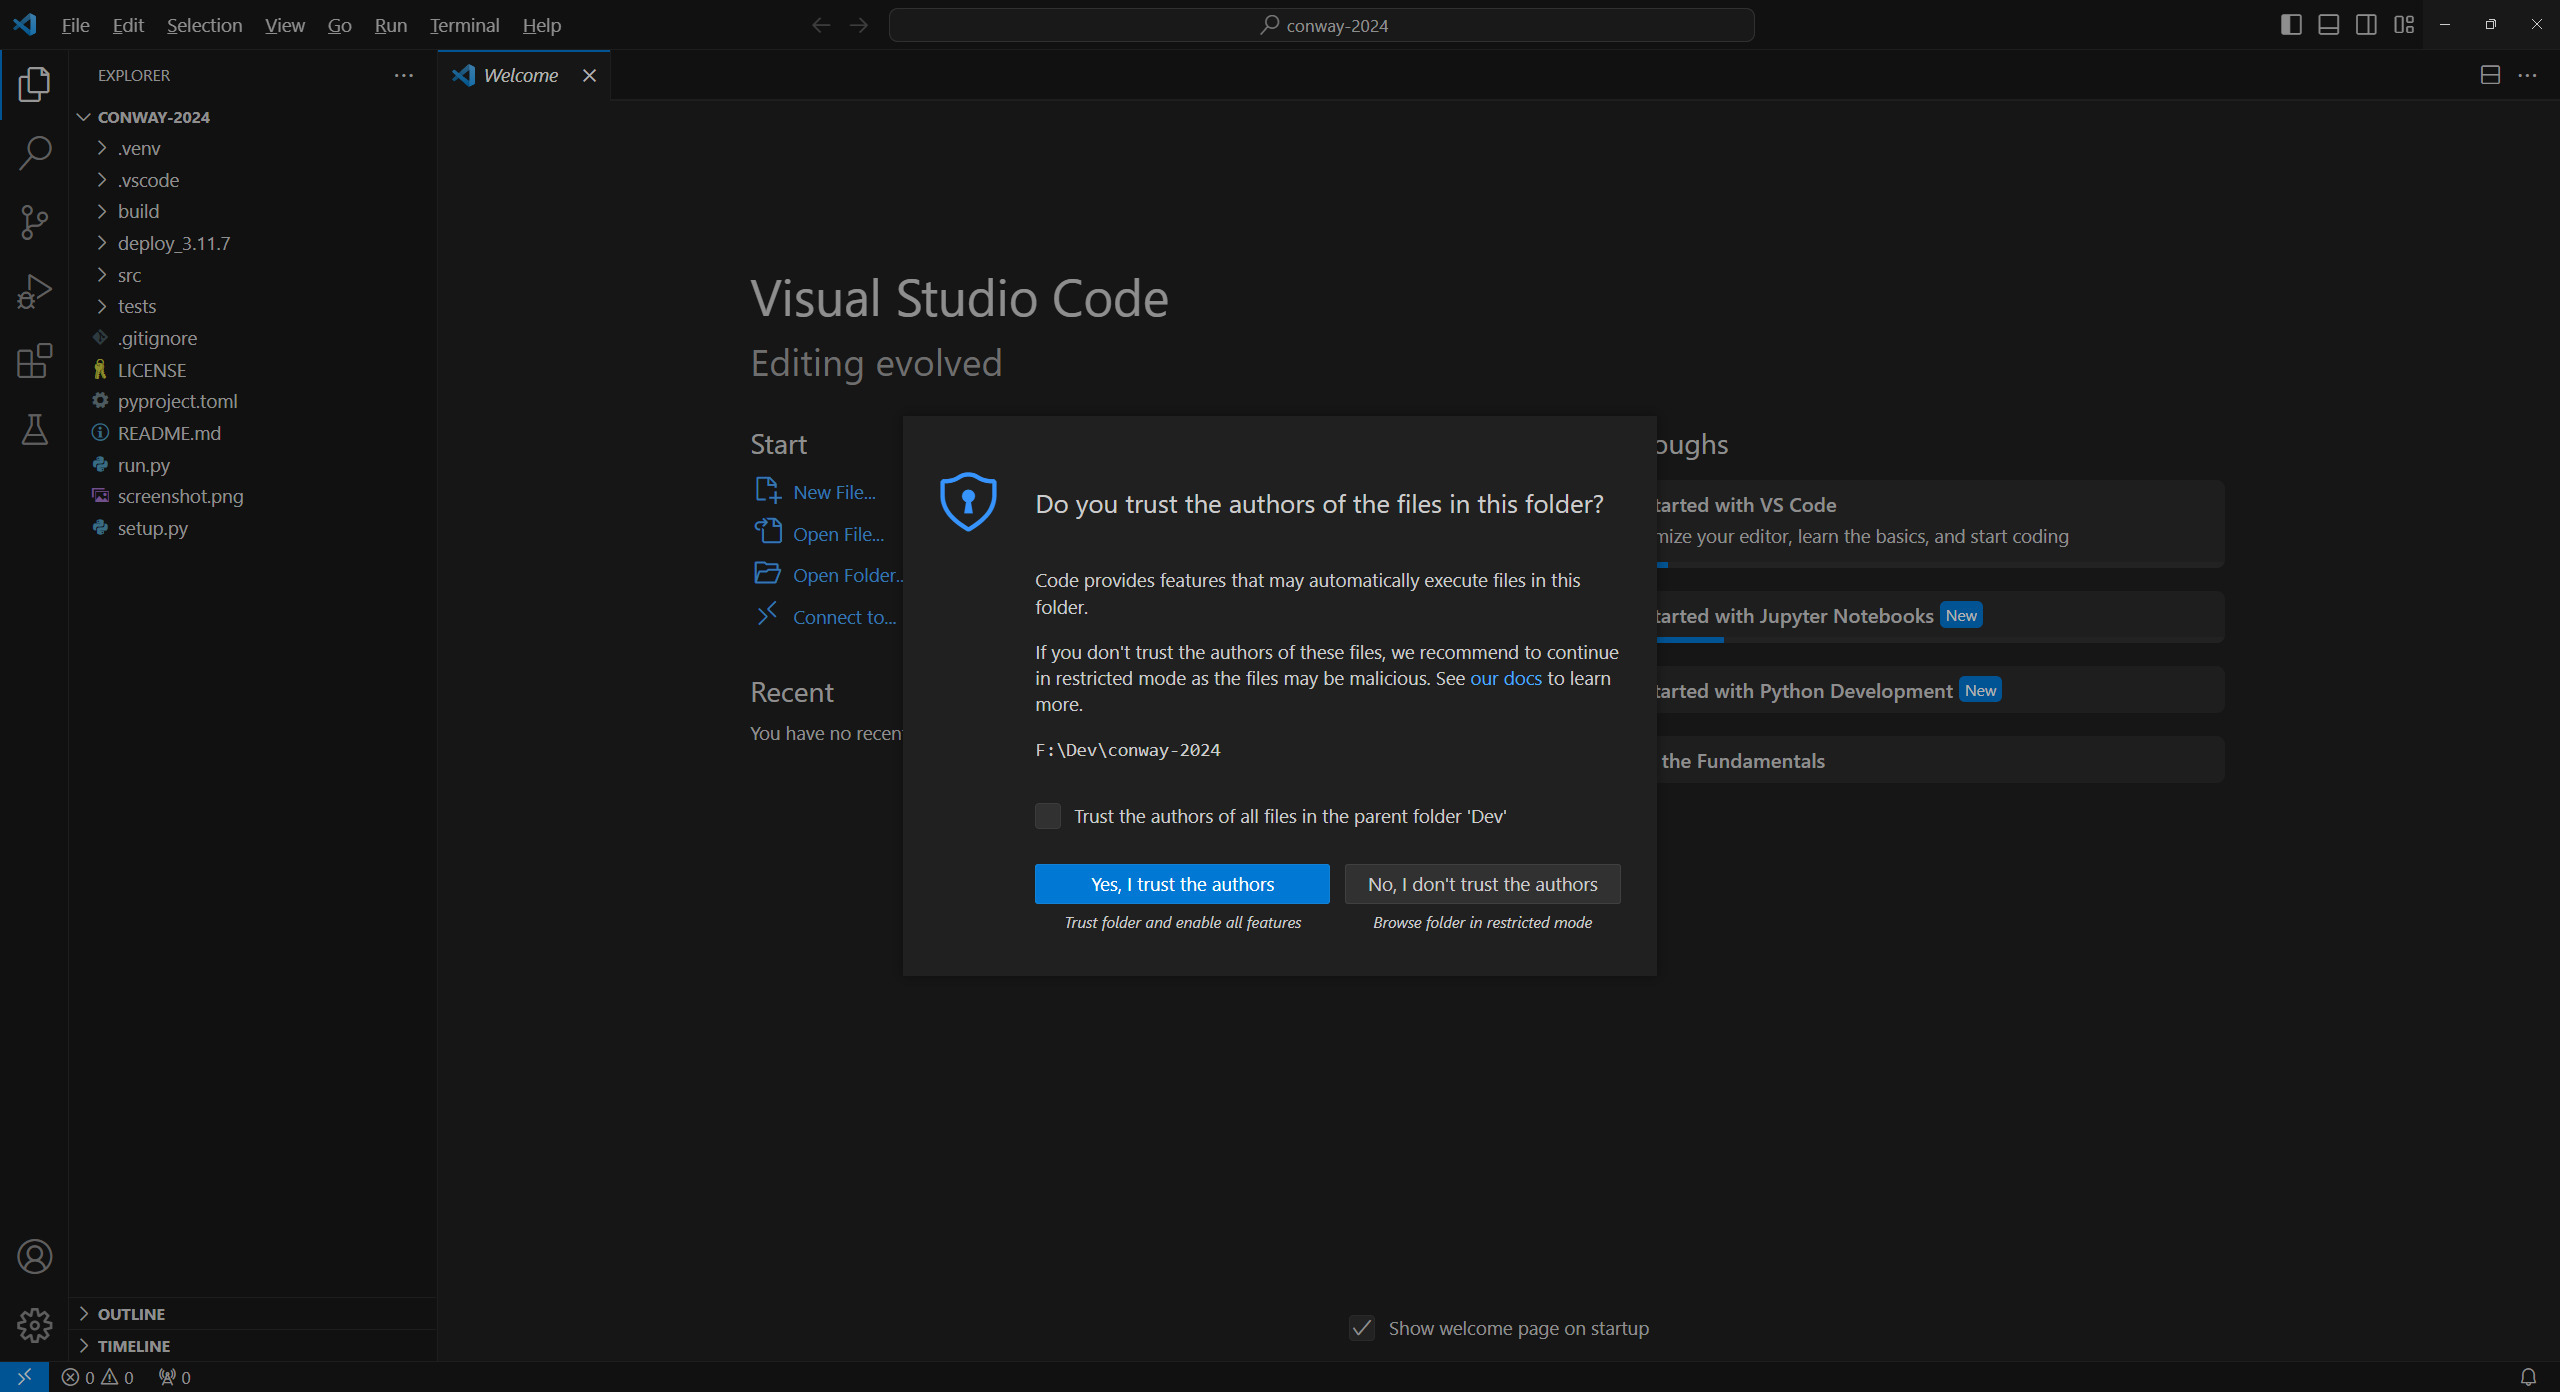Uncheck 'Show welcome page on startup'
This screenshot has width=2560, height=1392.
pyautogui.click(x=1361, y=1328)
